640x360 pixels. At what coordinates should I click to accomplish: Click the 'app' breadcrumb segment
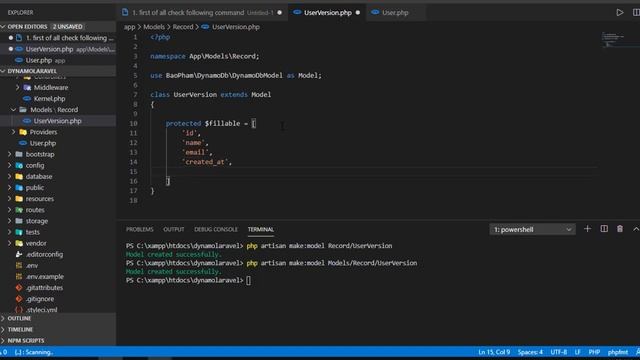[x=129, y=27]
